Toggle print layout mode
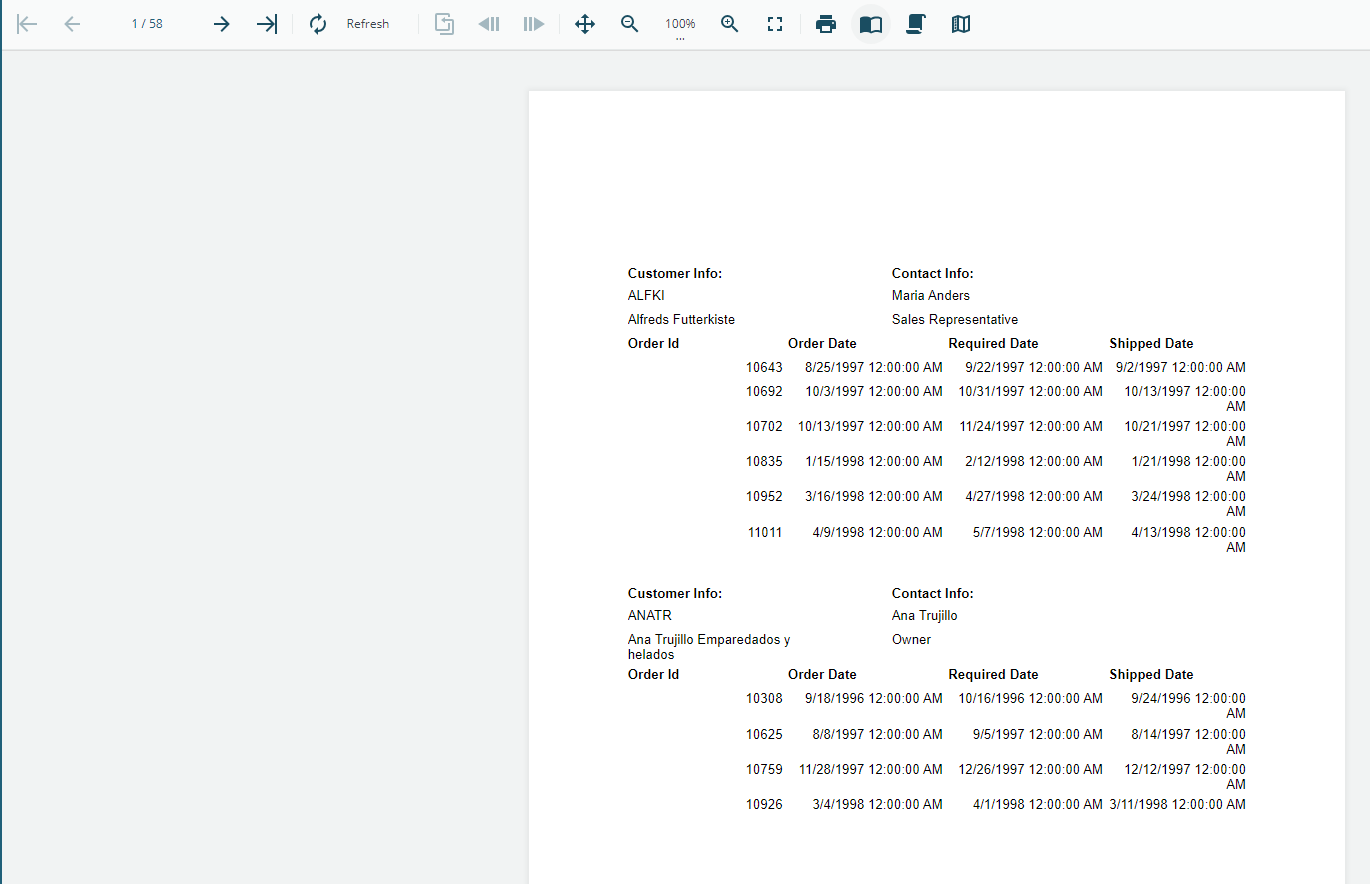 point(443,23)
